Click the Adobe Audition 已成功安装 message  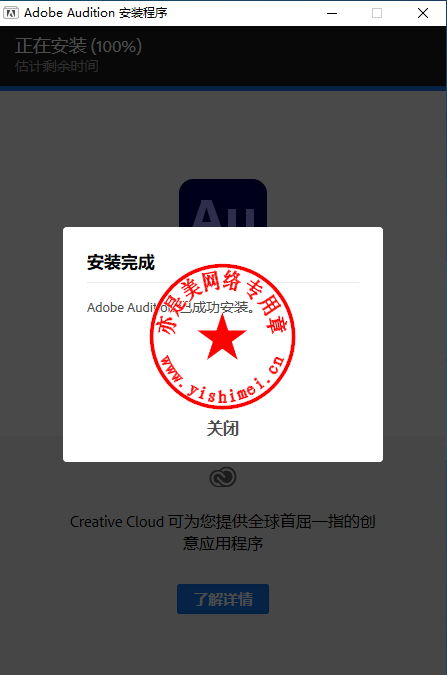171,307
